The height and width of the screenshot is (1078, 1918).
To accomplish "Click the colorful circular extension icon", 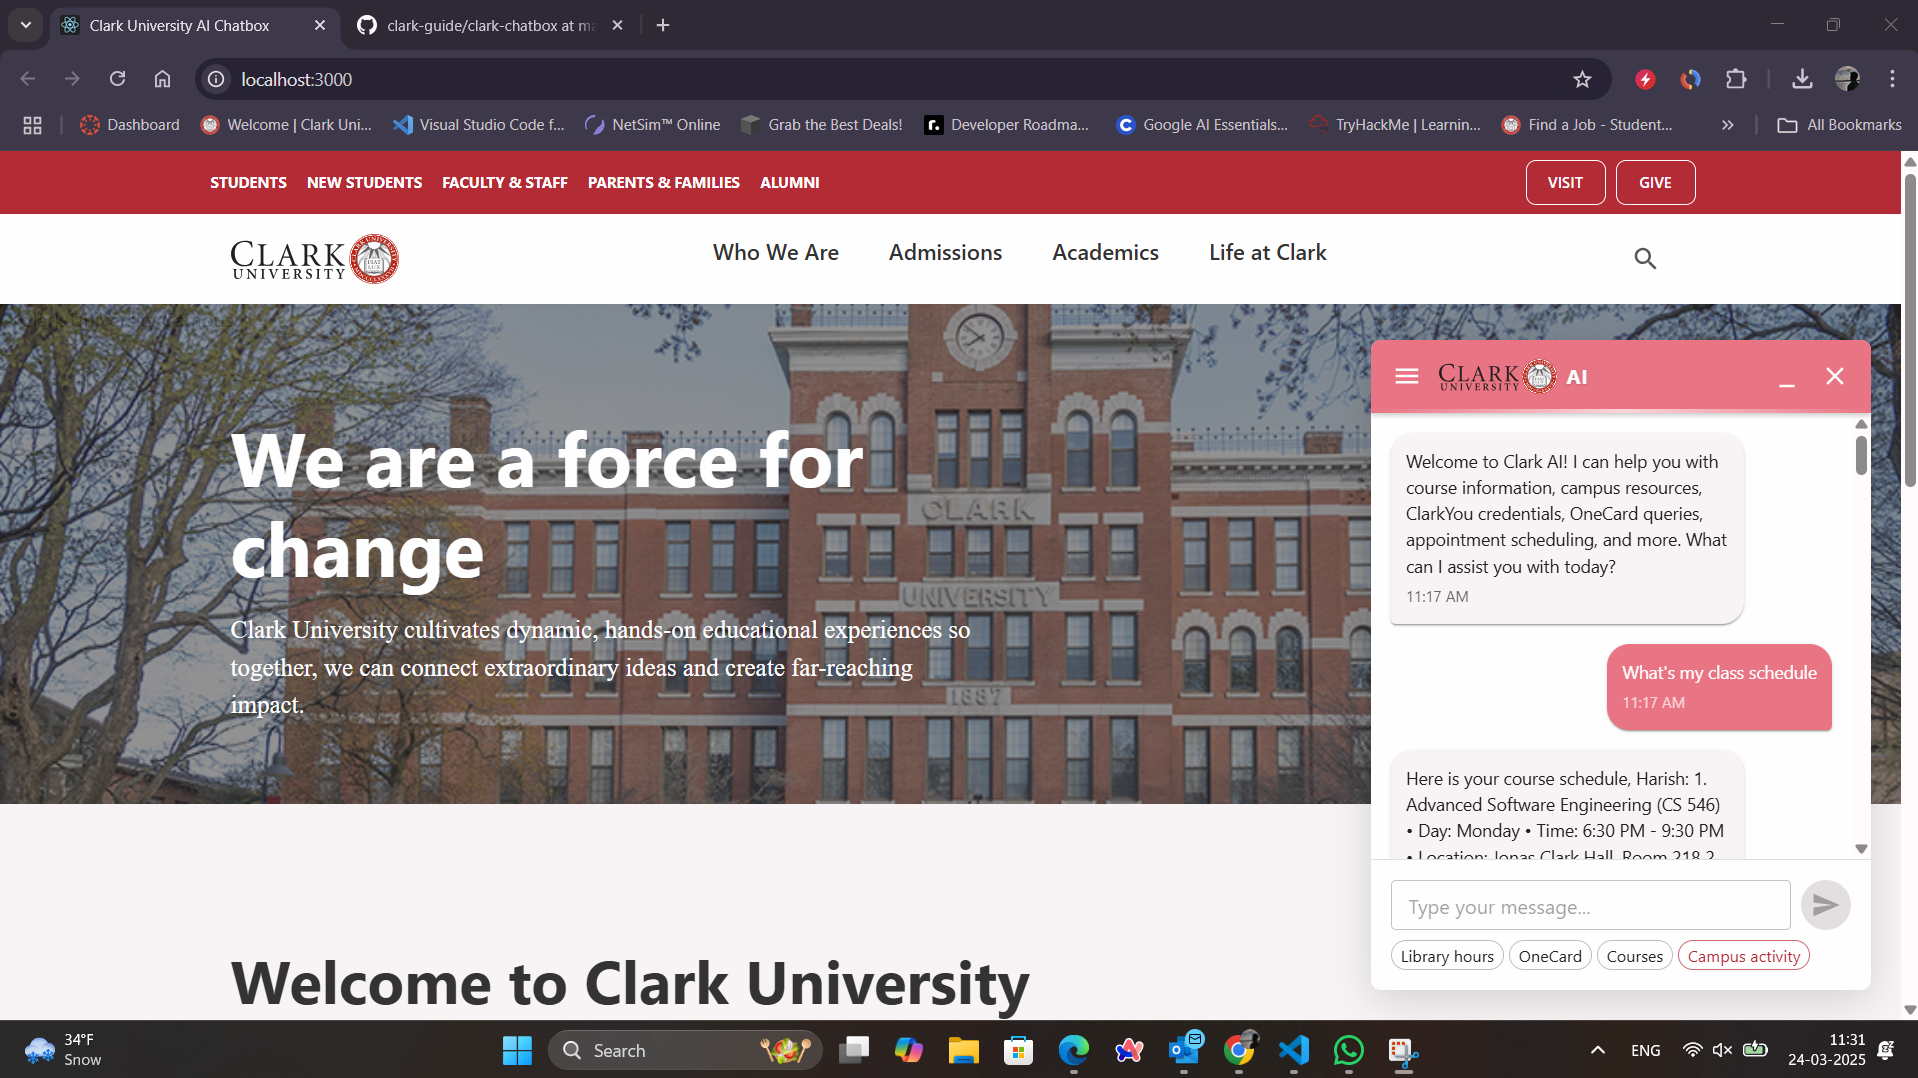I will [1690, 79].
